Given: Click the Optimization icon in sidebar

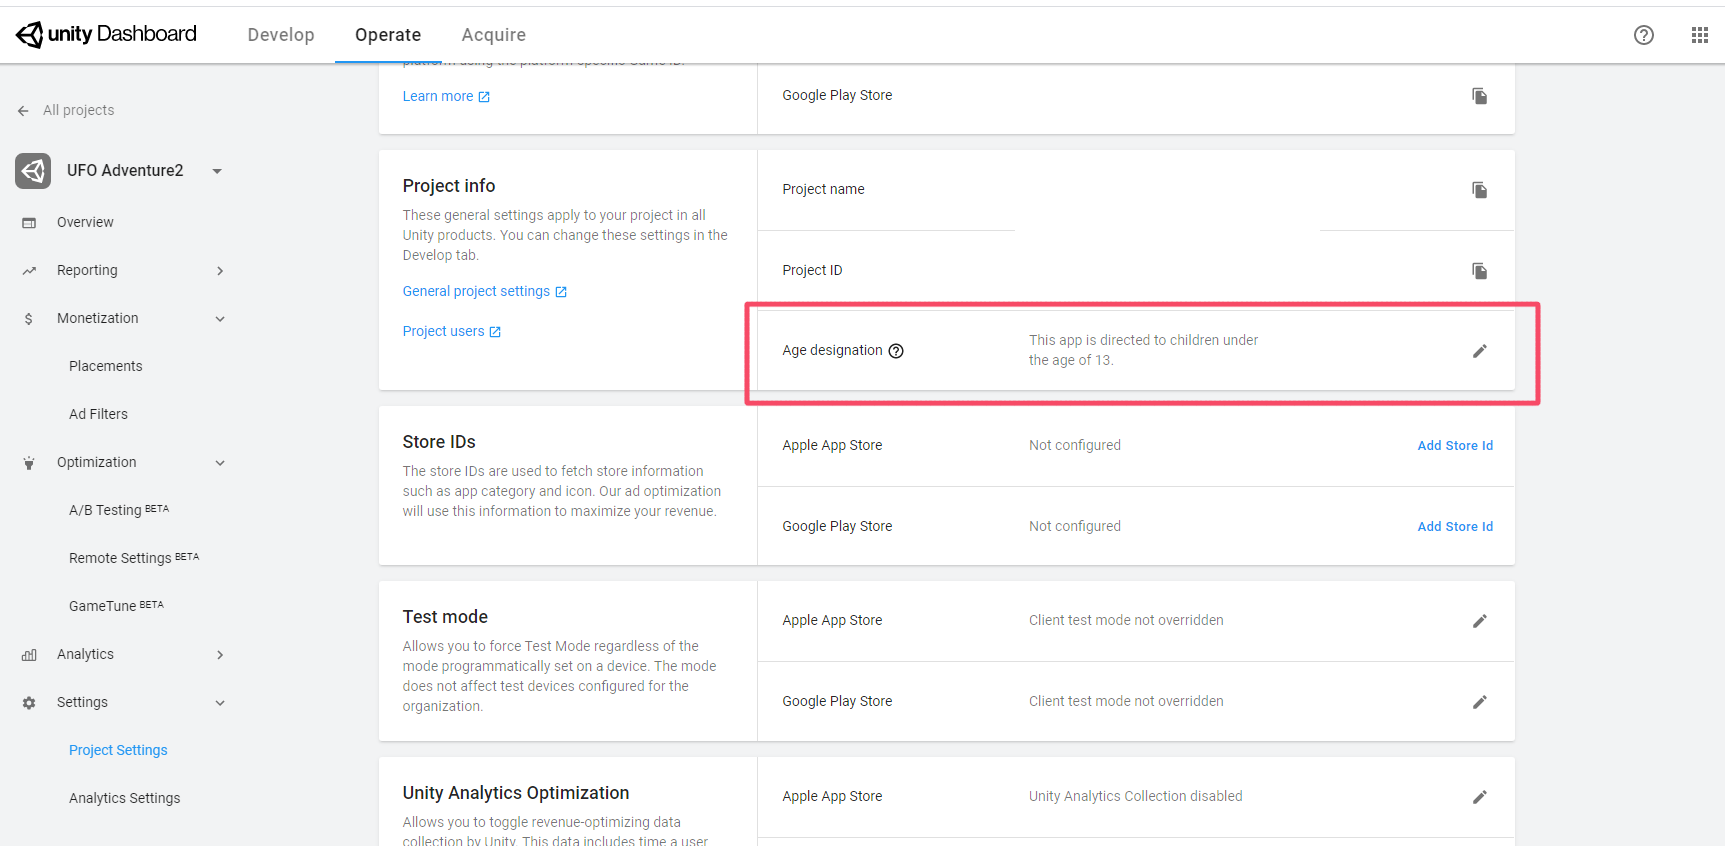Looking at the screenshot, I should (x=29, y=463).
